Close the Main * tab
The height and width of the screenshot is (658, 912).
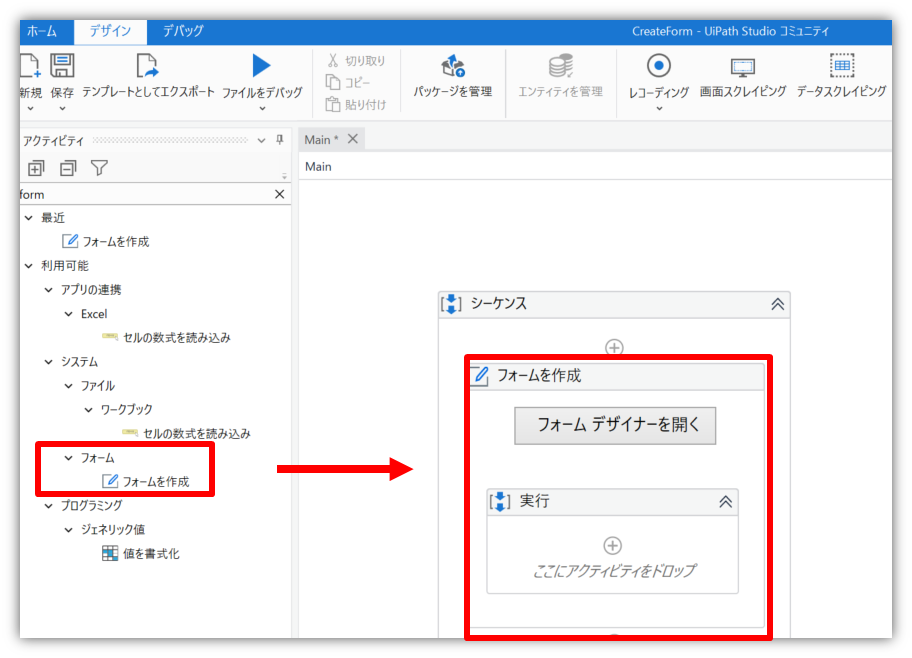pos(352,139)
